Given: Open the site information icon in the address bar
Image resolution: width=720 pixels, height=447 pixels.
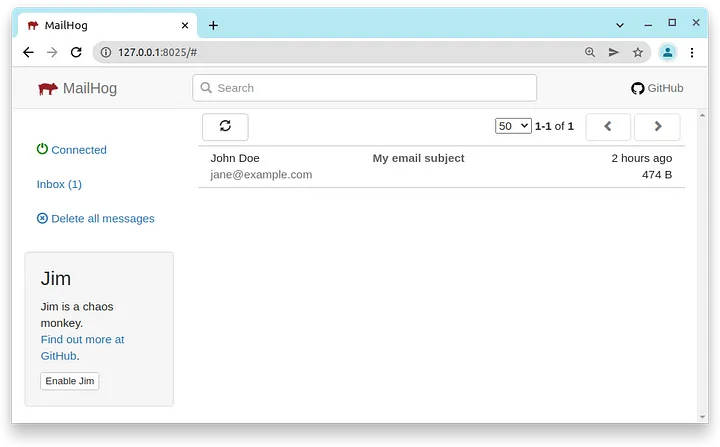Looking at the screenshot, I should coord(106,52).
